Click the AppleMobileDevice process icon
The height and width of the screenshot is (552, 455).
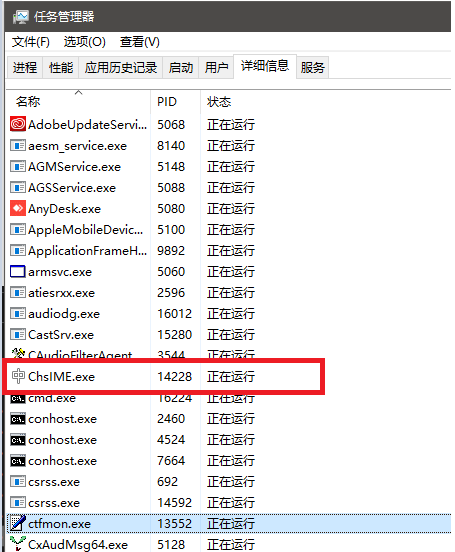click(x=18, y=230)
